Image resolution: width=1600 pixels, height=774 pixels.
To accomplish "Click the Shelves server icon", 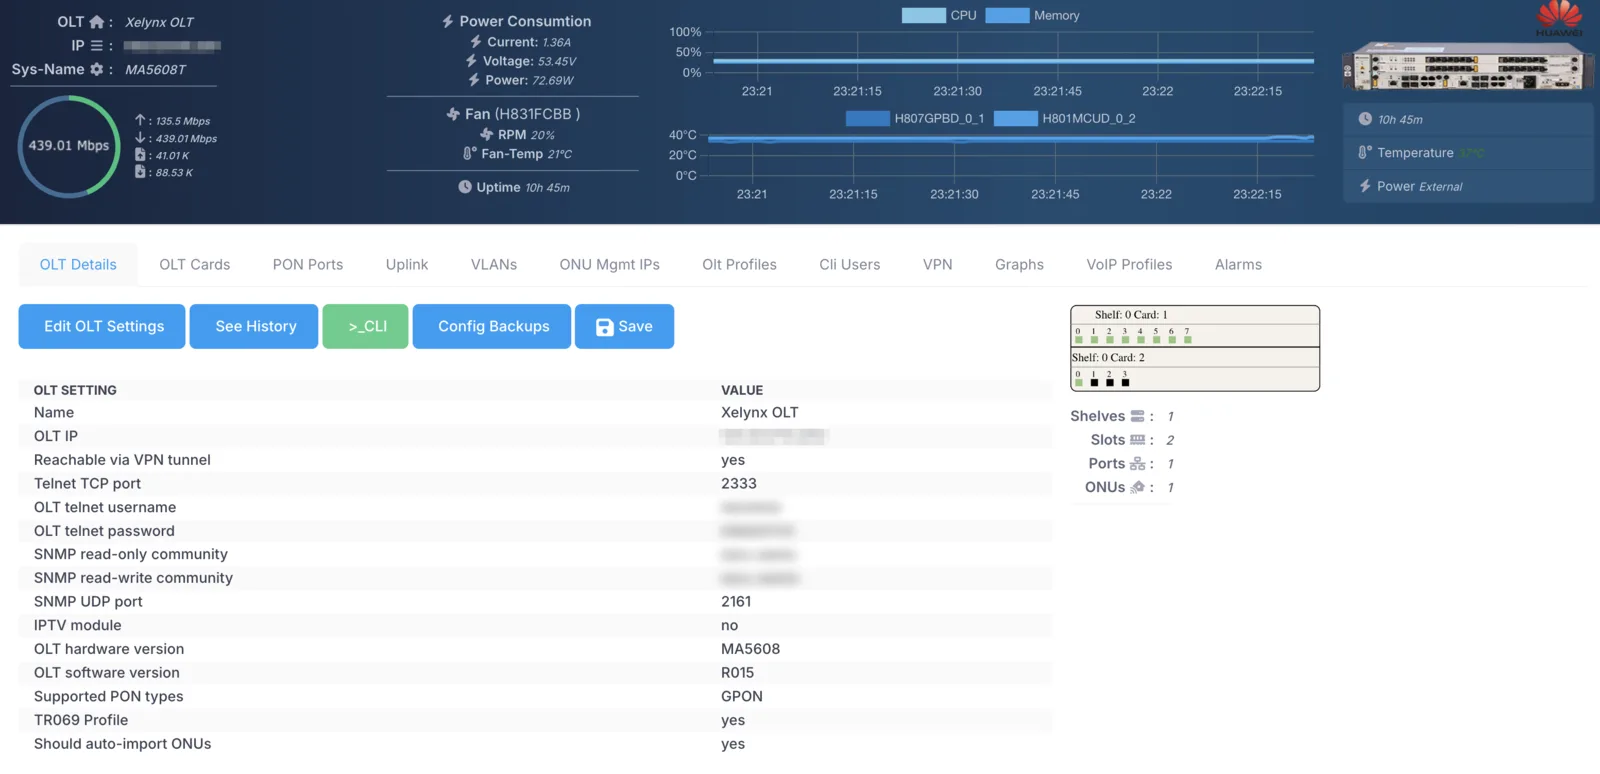I will [x=1138, y=416].
